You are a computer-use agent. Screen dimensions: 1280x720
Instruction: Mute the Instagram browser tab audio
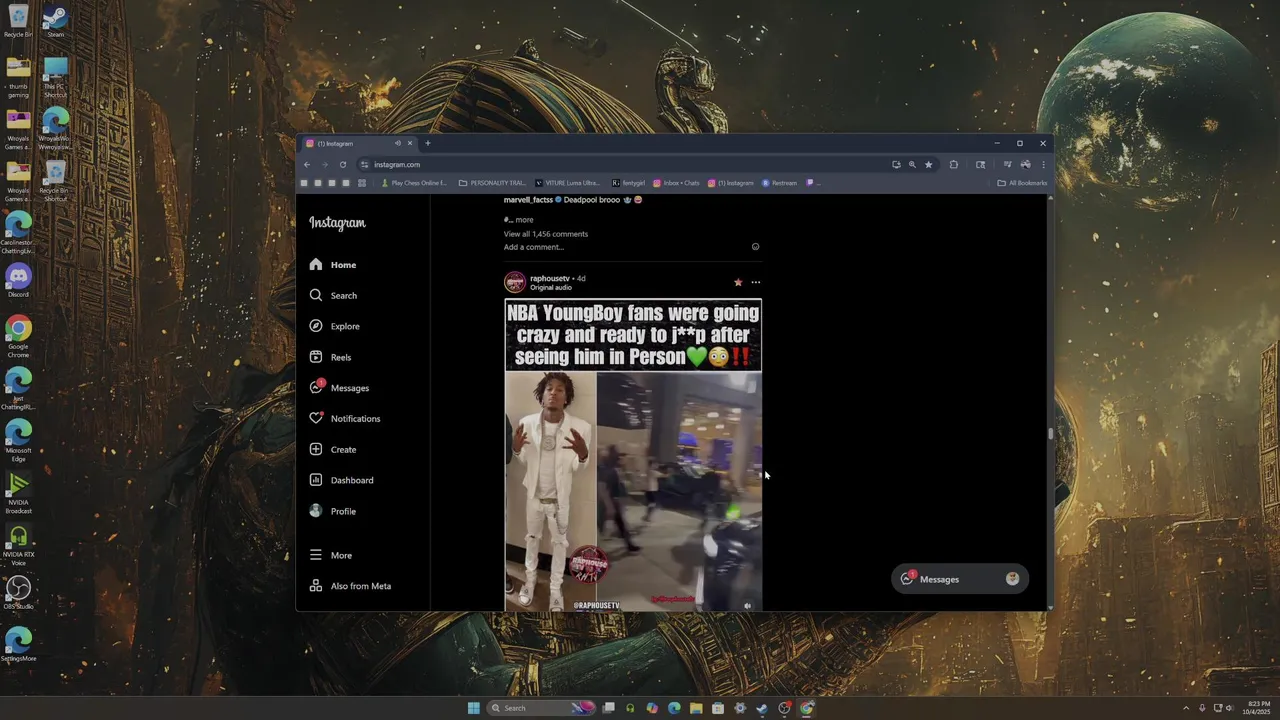397,143
